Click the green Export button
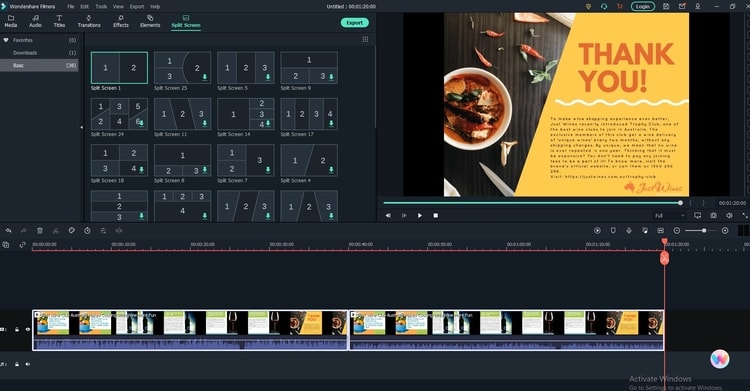 coord(354,22)
